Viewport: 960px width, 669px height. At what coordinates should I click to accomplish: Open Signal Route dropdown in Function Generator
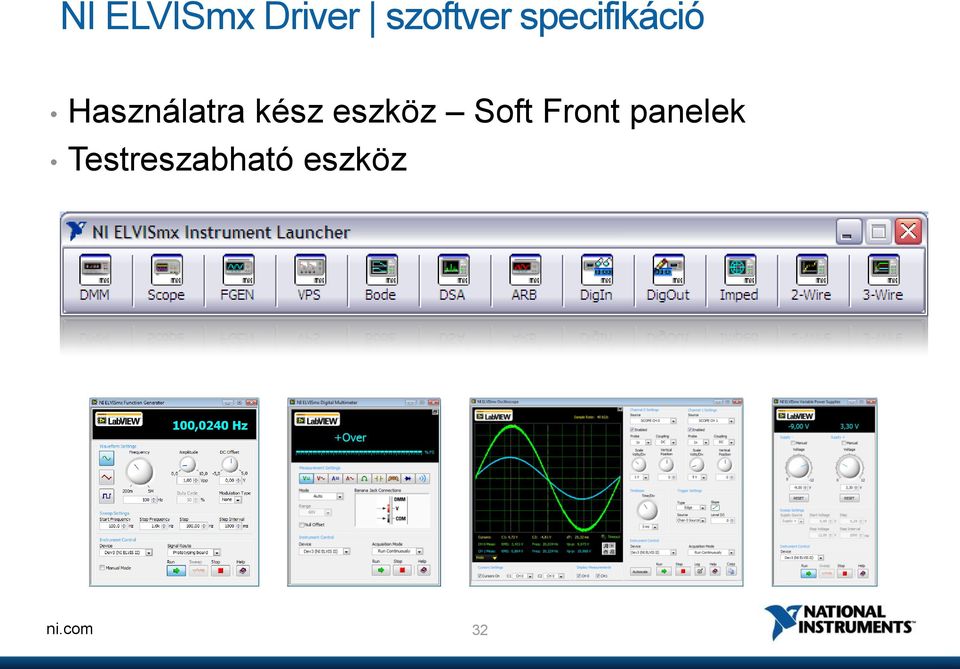[x=194, y=552]
